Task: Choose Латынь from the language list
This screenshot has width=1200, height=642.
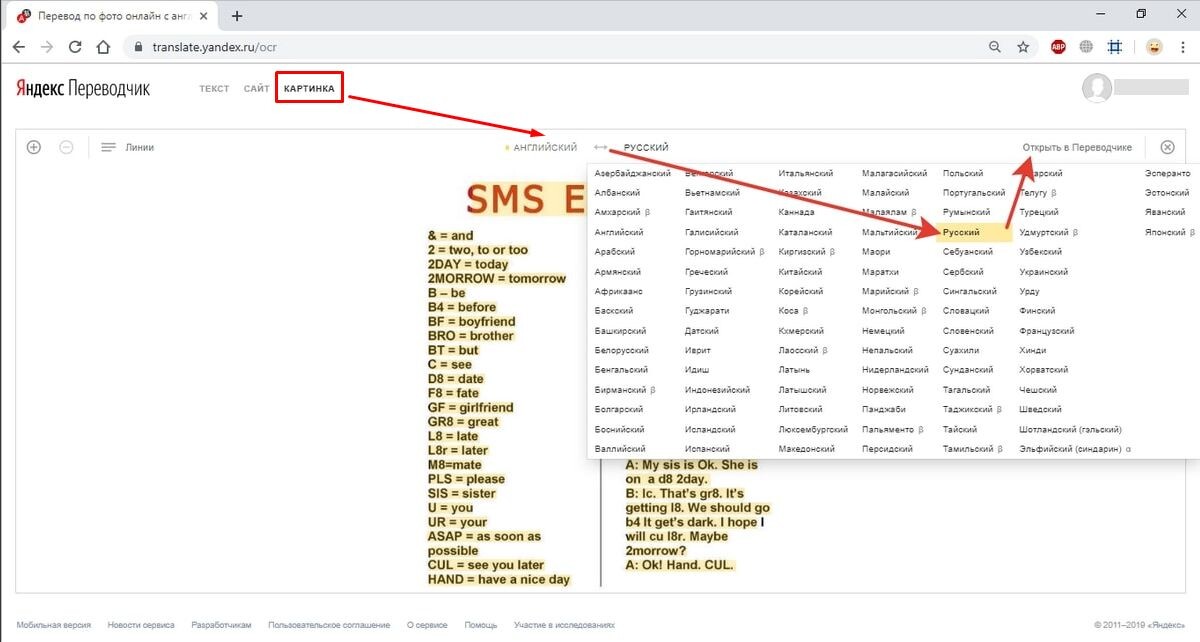Action: (x=795, y=370)
